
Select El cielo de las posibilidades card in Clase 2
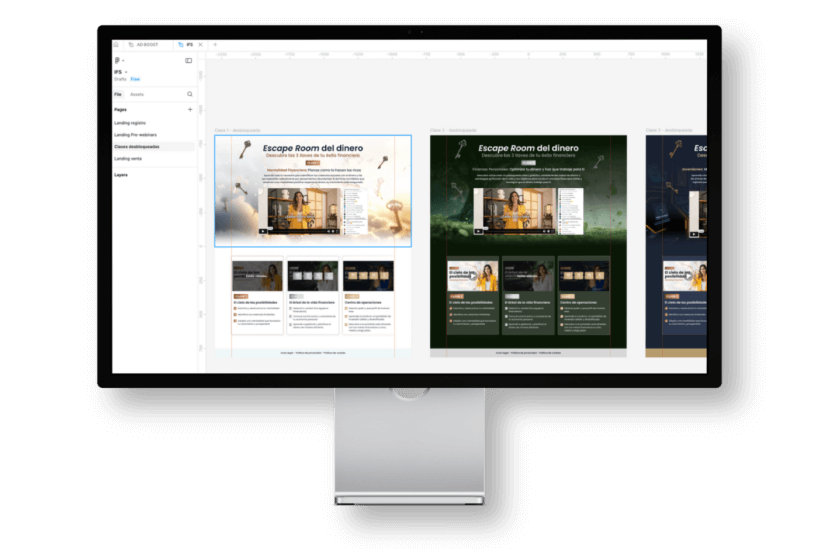point(472,295)
